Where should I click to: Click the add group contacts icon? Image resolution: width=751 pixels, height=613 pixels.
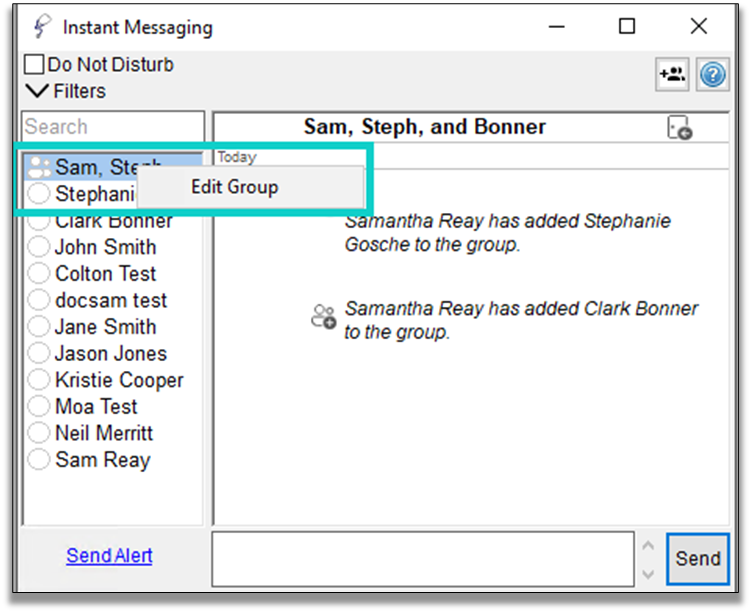click(672, 74)
